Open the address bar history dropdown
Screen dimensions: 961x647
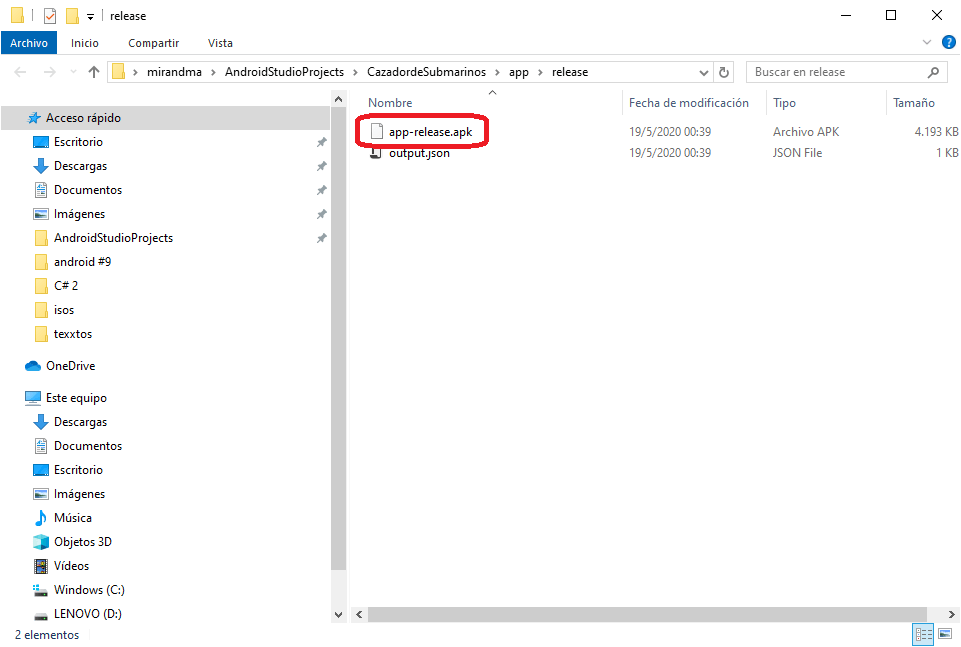tap(705, 72)
